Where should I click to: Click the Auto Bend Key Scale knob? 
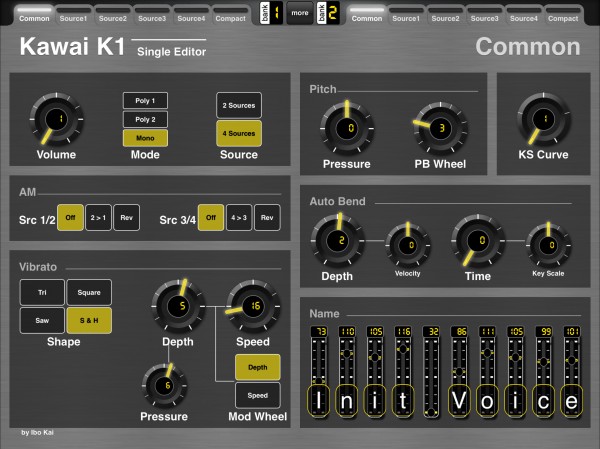tap(548, 245)
